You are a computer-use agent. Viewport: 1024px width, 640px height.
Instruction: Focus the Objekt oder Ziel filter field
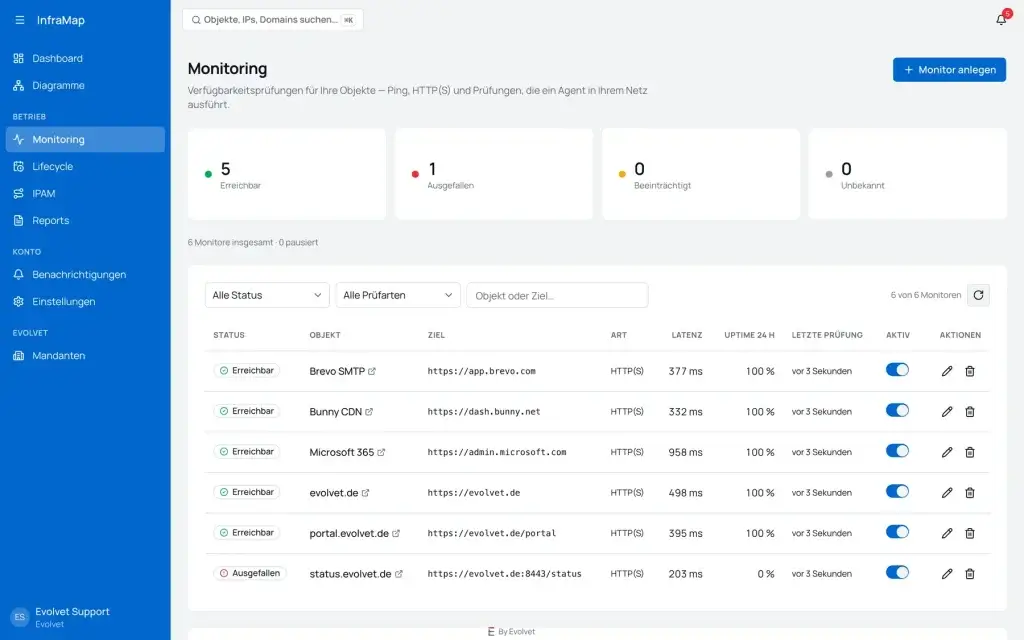[x=557, y=295]
